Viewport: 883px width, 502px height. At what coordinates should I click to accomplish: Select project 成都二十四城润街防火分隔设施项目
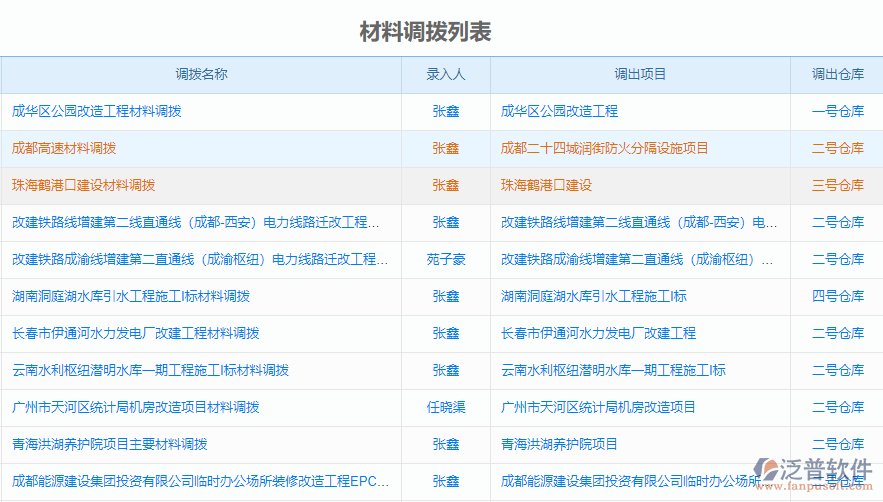coord(604,148)
